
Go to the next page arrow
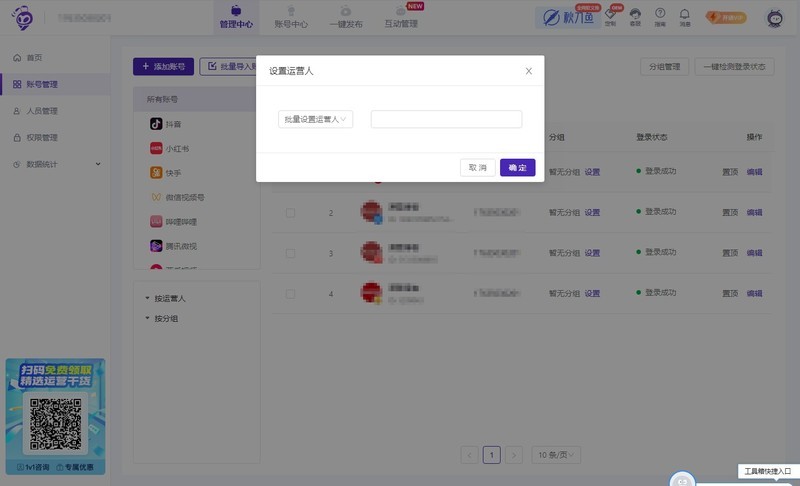(514, 455)
